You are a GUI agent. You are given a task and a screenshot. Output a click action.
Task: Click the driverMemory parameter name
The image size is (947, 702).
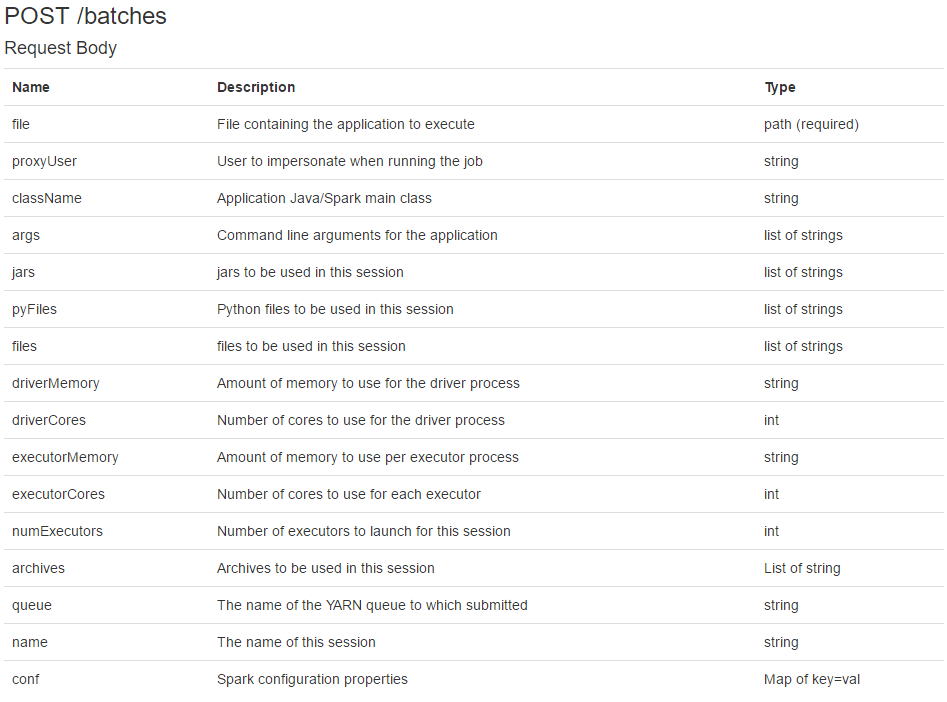coord(56,383)
